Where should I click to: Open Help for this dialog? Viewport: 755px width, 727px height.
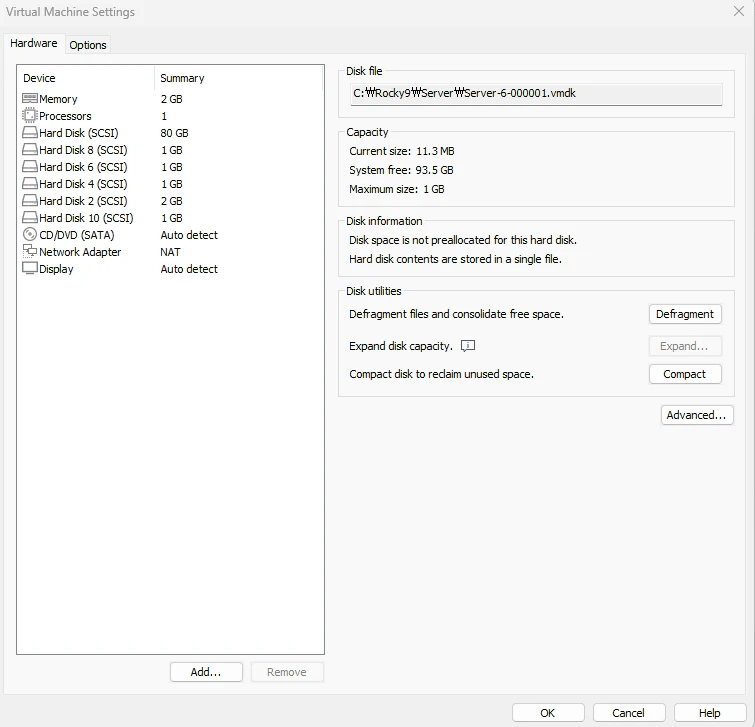click(x=710, y=713)
